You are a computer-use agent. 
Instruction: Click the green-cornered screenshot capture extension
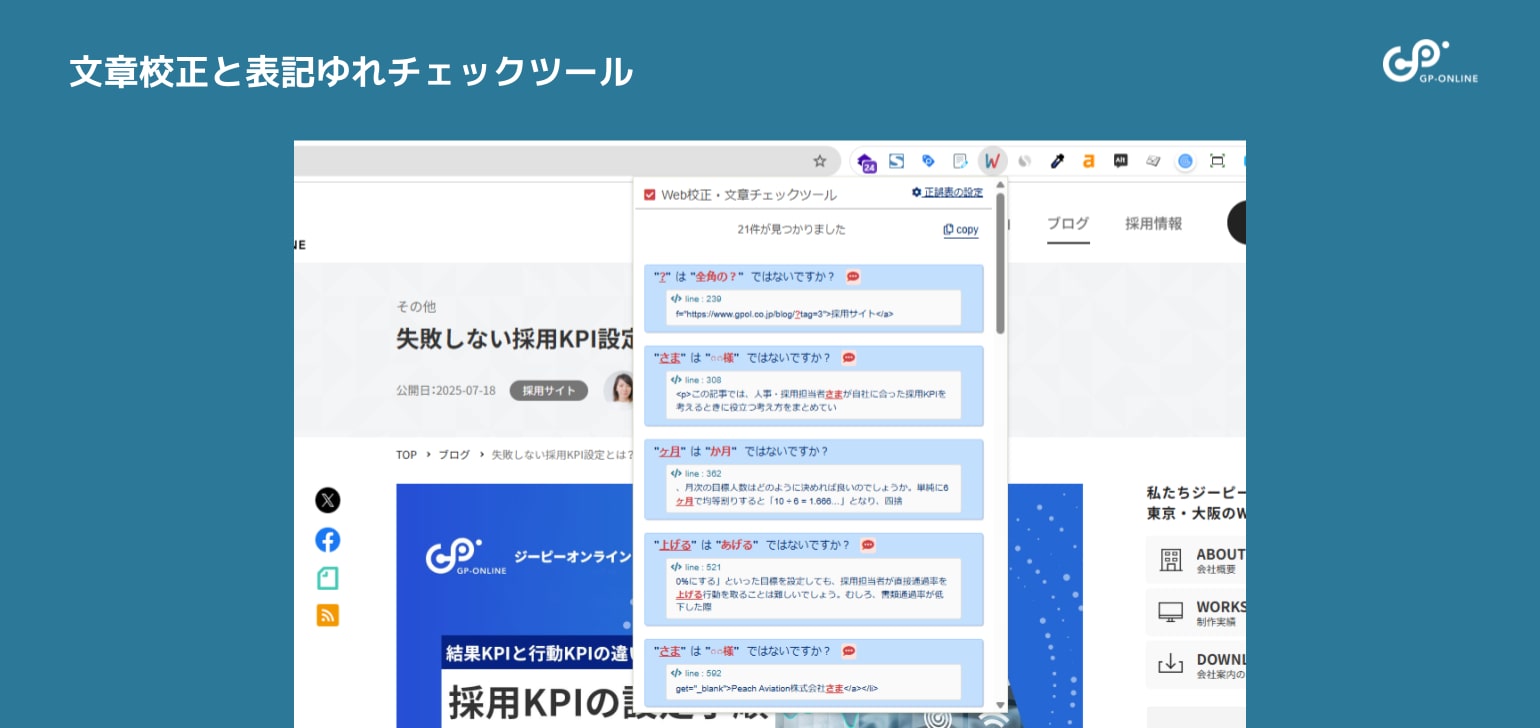point(1217,161)
